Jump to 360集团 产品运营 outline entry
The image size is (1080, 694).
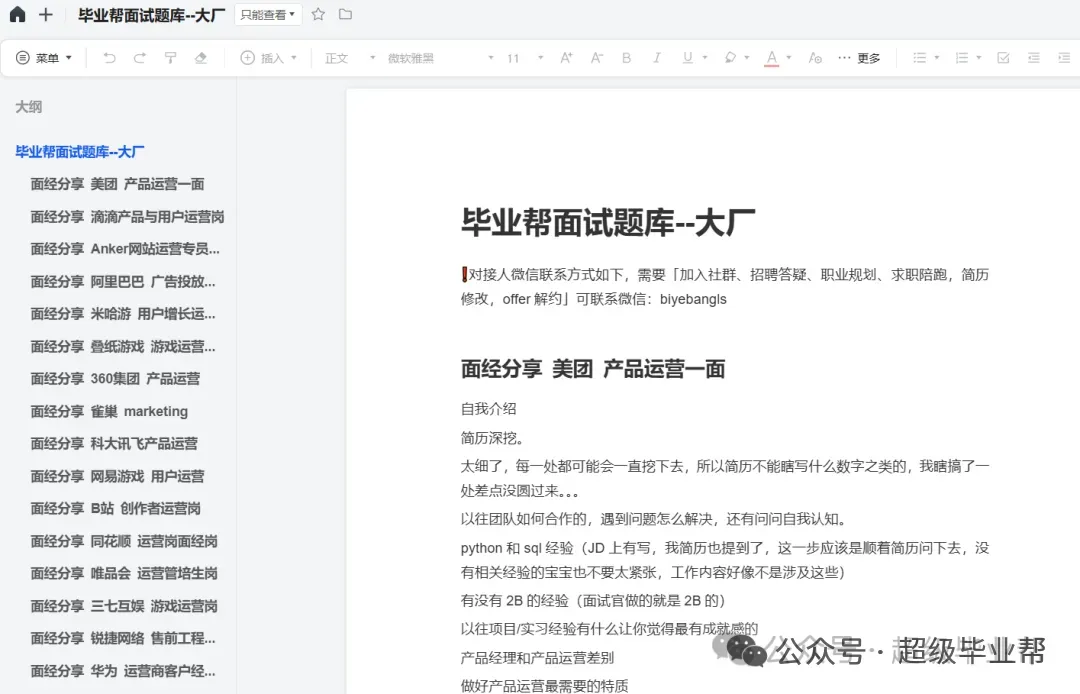115,379
